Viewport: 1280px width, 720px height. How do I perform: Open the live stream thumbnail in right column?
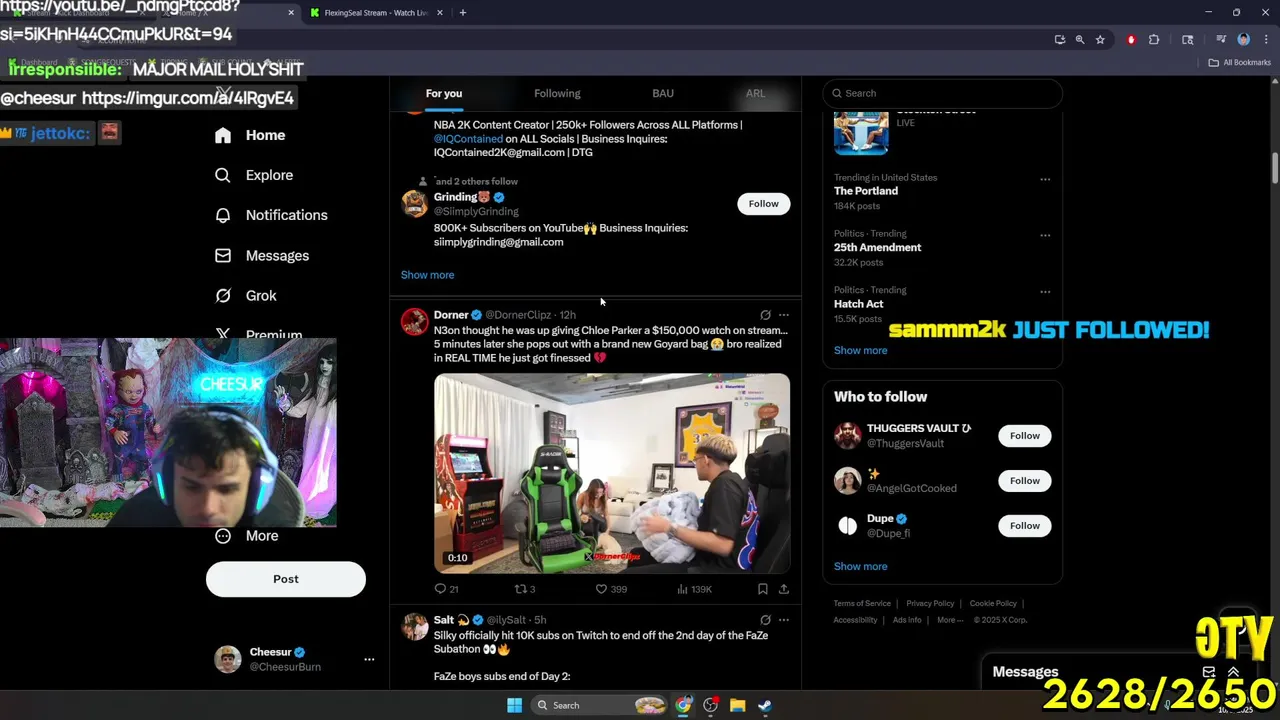(861, 133)
